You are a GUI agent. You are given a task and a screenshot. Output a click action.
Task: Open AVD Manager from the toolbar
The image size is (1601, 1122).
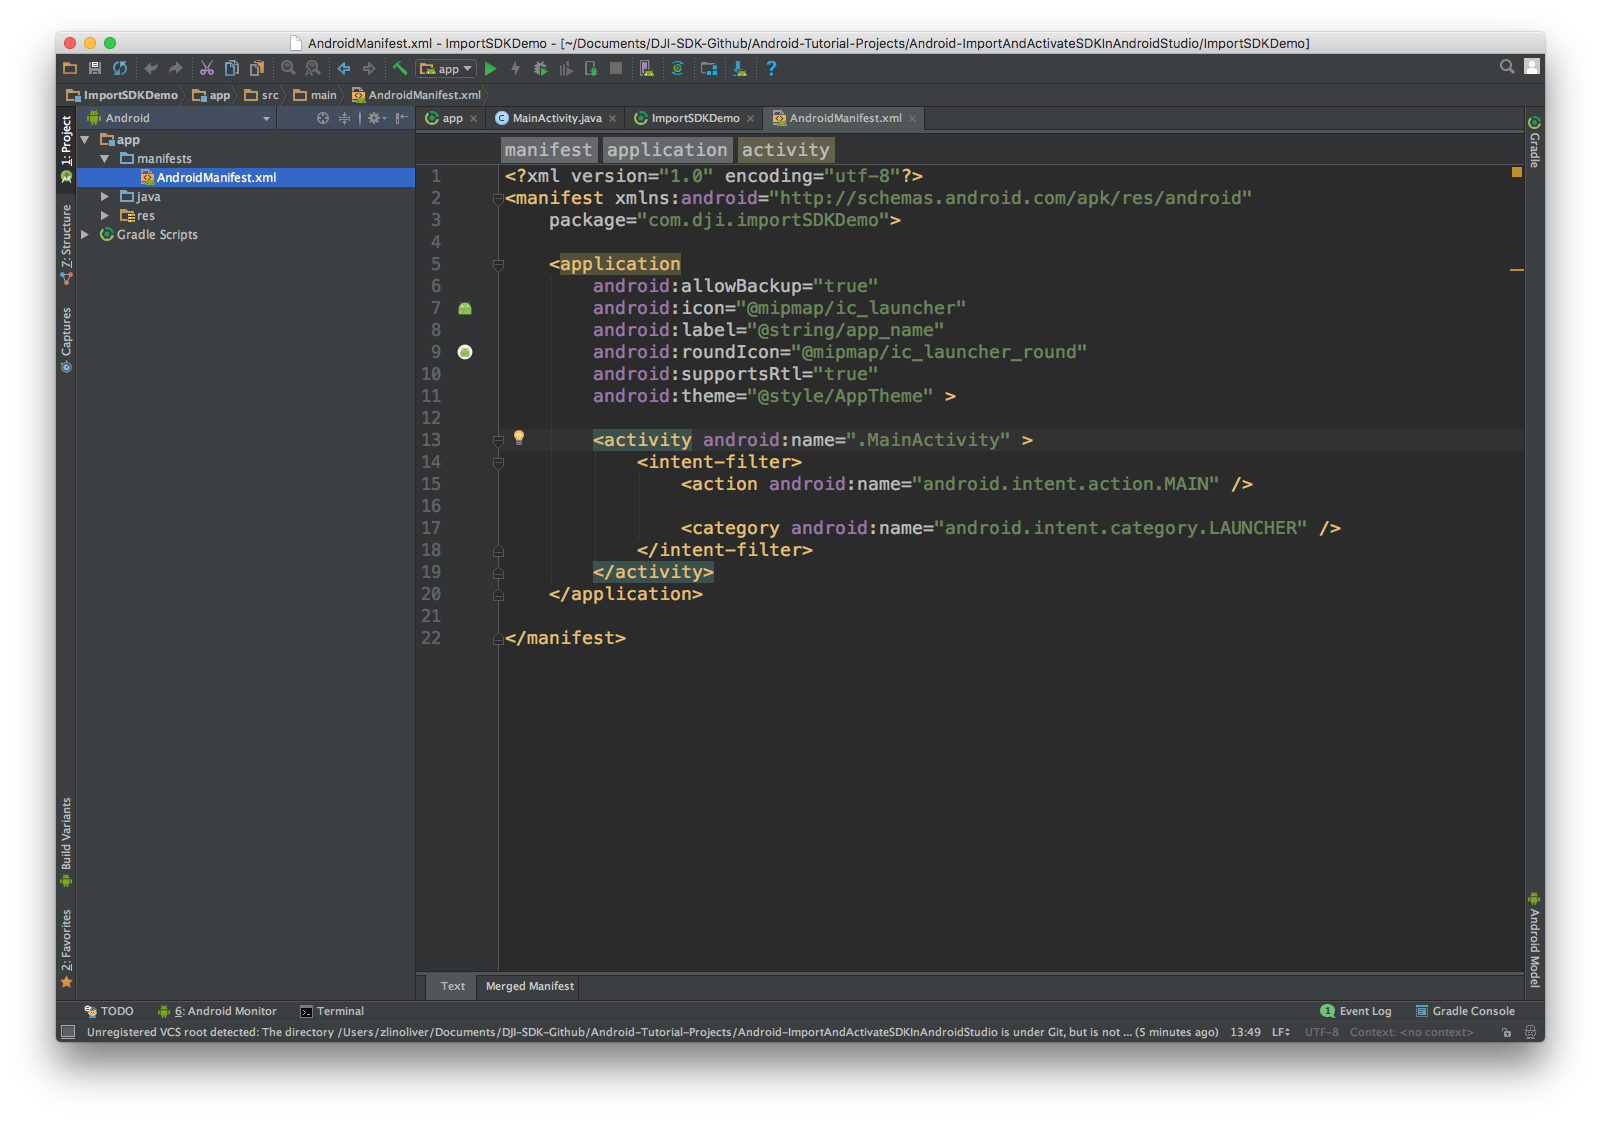pyautogui.click(x=647, y=69)
